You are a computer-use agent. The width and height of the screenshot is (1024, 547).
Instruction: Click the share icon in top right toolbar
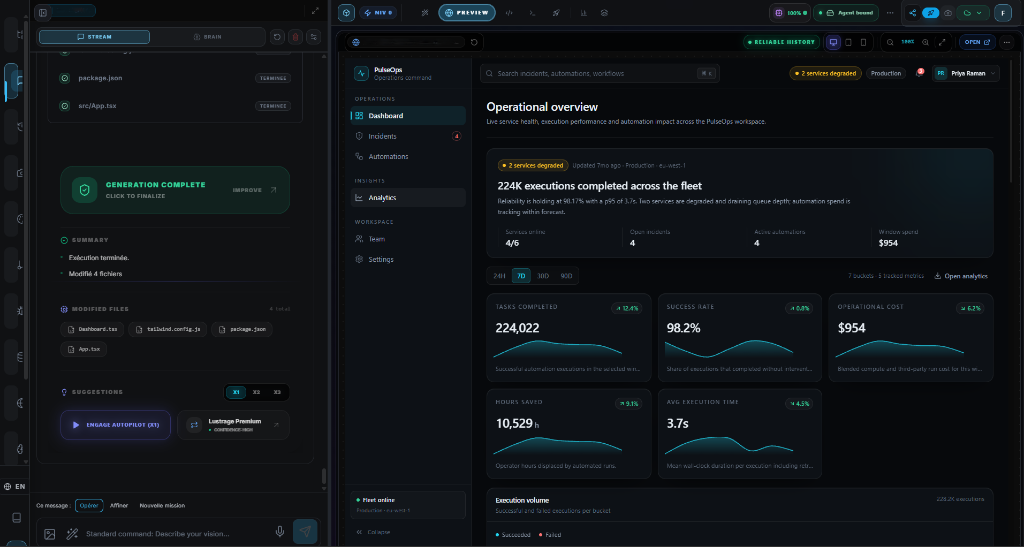(913, 12)
